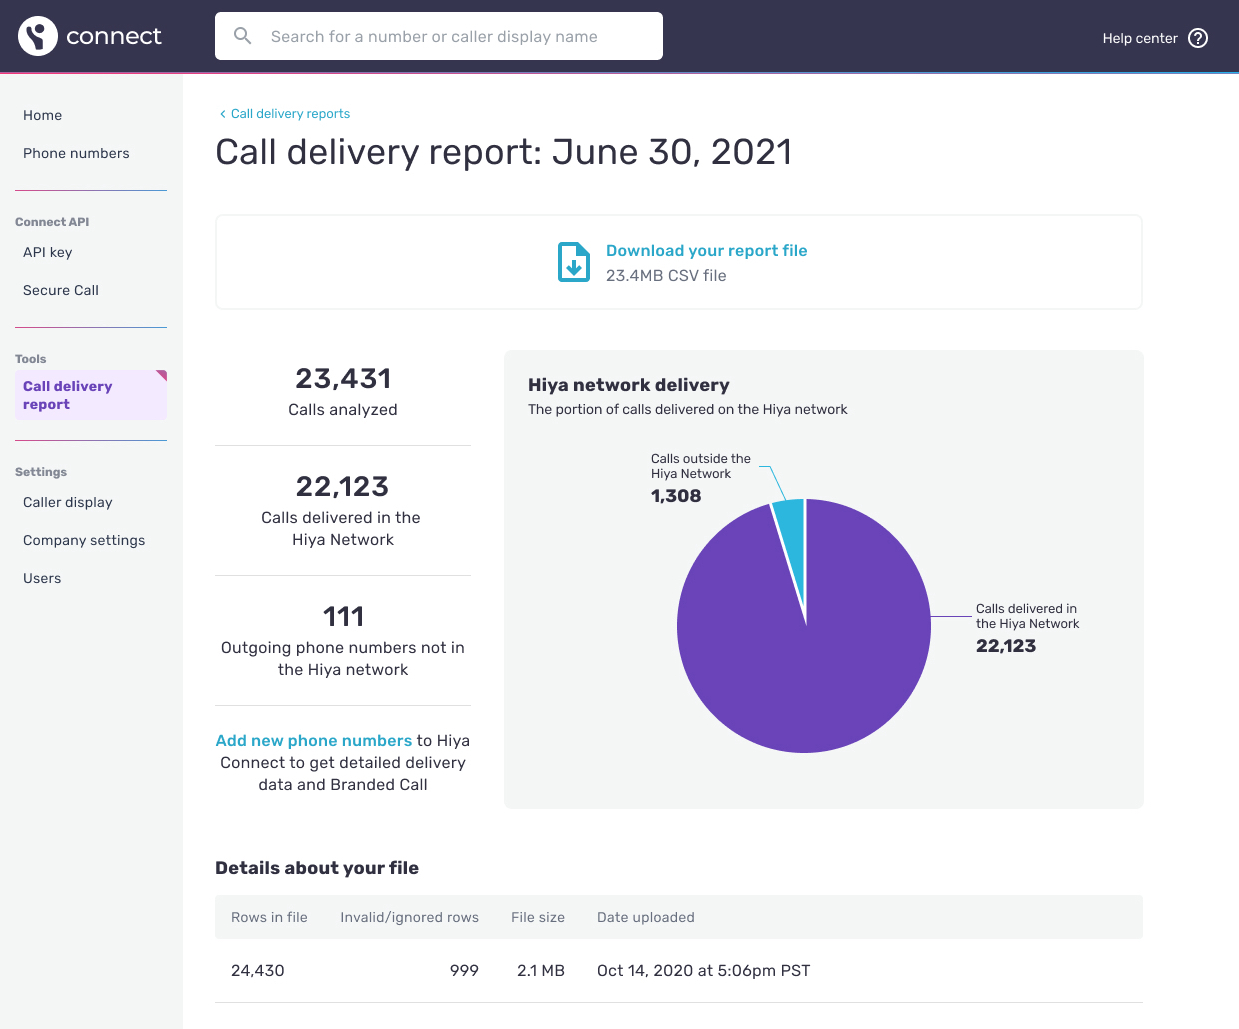
Task: Open the Users settings page
Action: point(41,578)
